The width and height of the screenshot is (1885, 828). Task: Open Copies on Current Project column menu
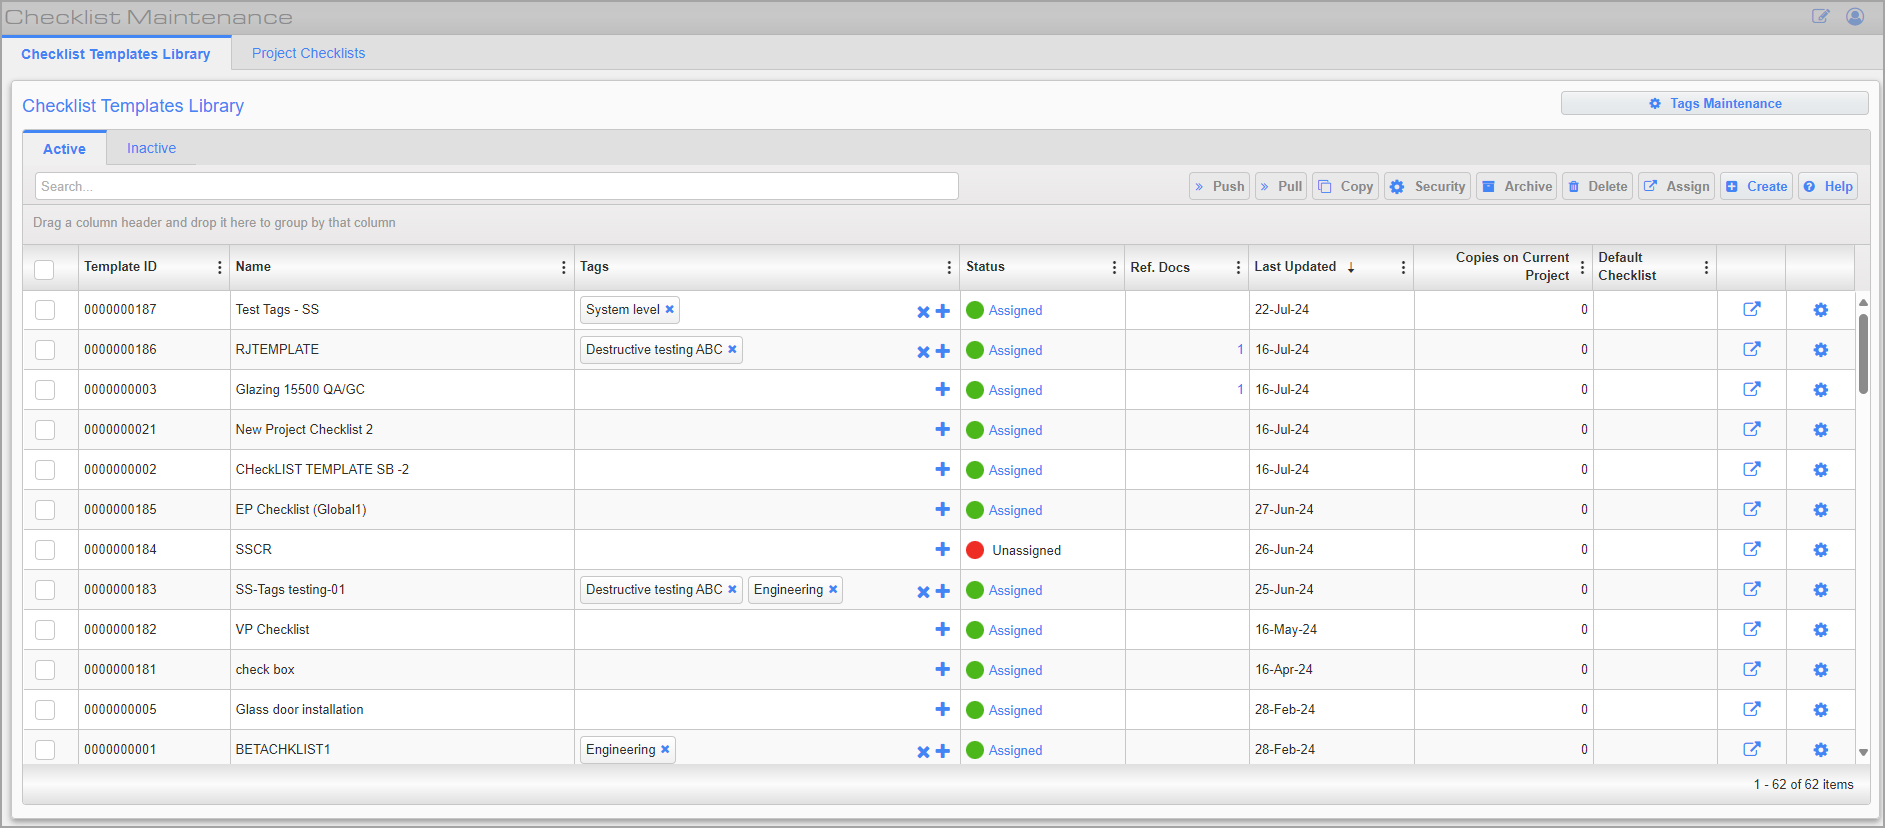pos(1582,267)
